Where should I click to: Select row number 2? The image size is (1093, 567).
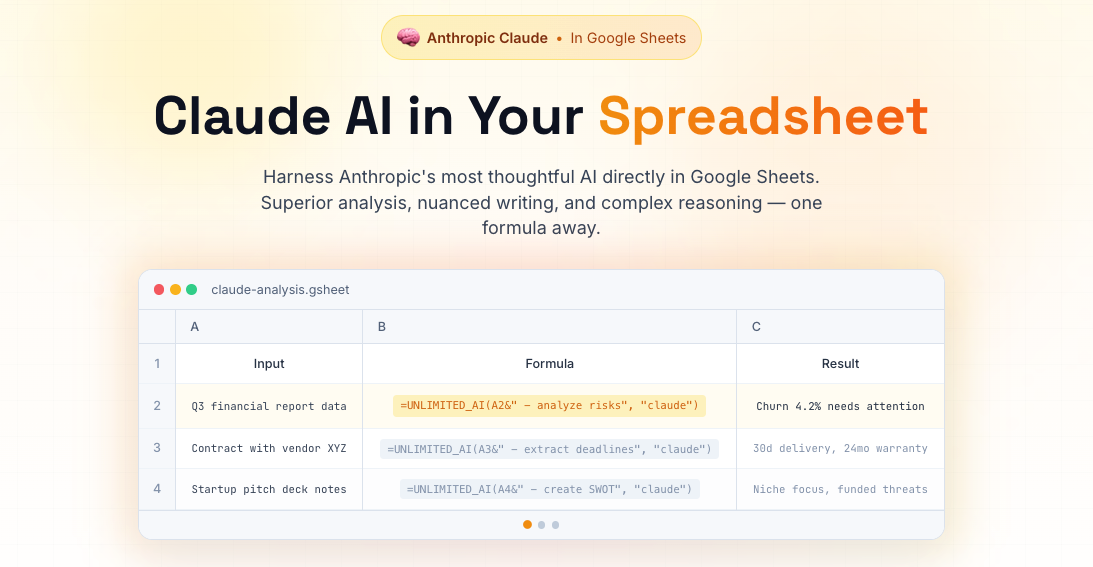point(157,406)
